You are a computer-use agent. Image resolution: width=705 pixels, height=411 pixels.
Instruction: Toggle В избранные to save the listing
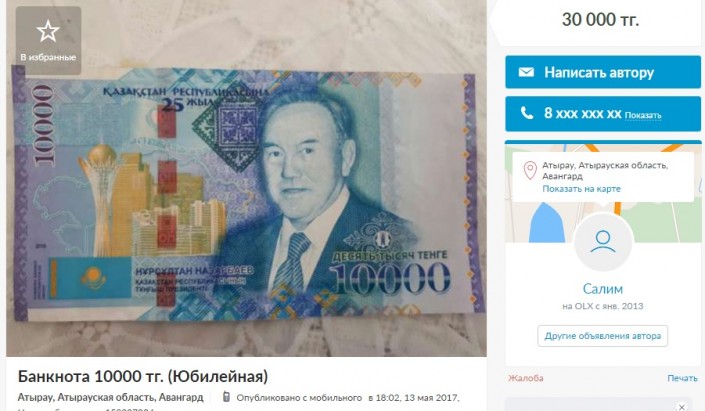point(48,40)
